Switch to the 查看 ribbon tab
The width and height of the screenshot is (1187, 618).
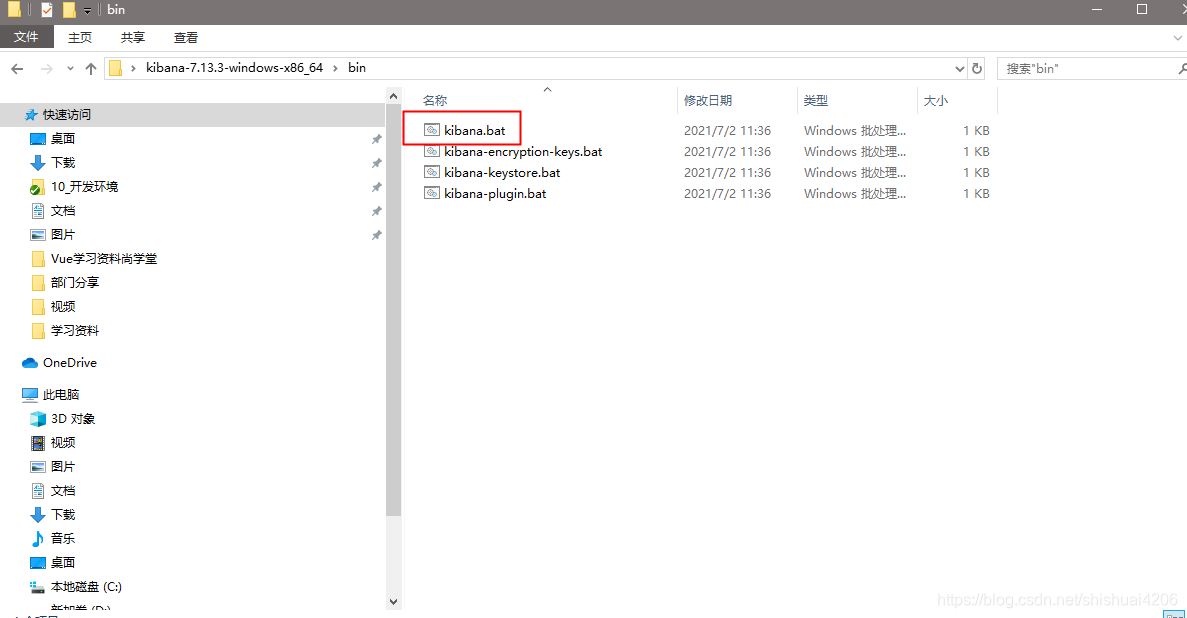(185, 37)
